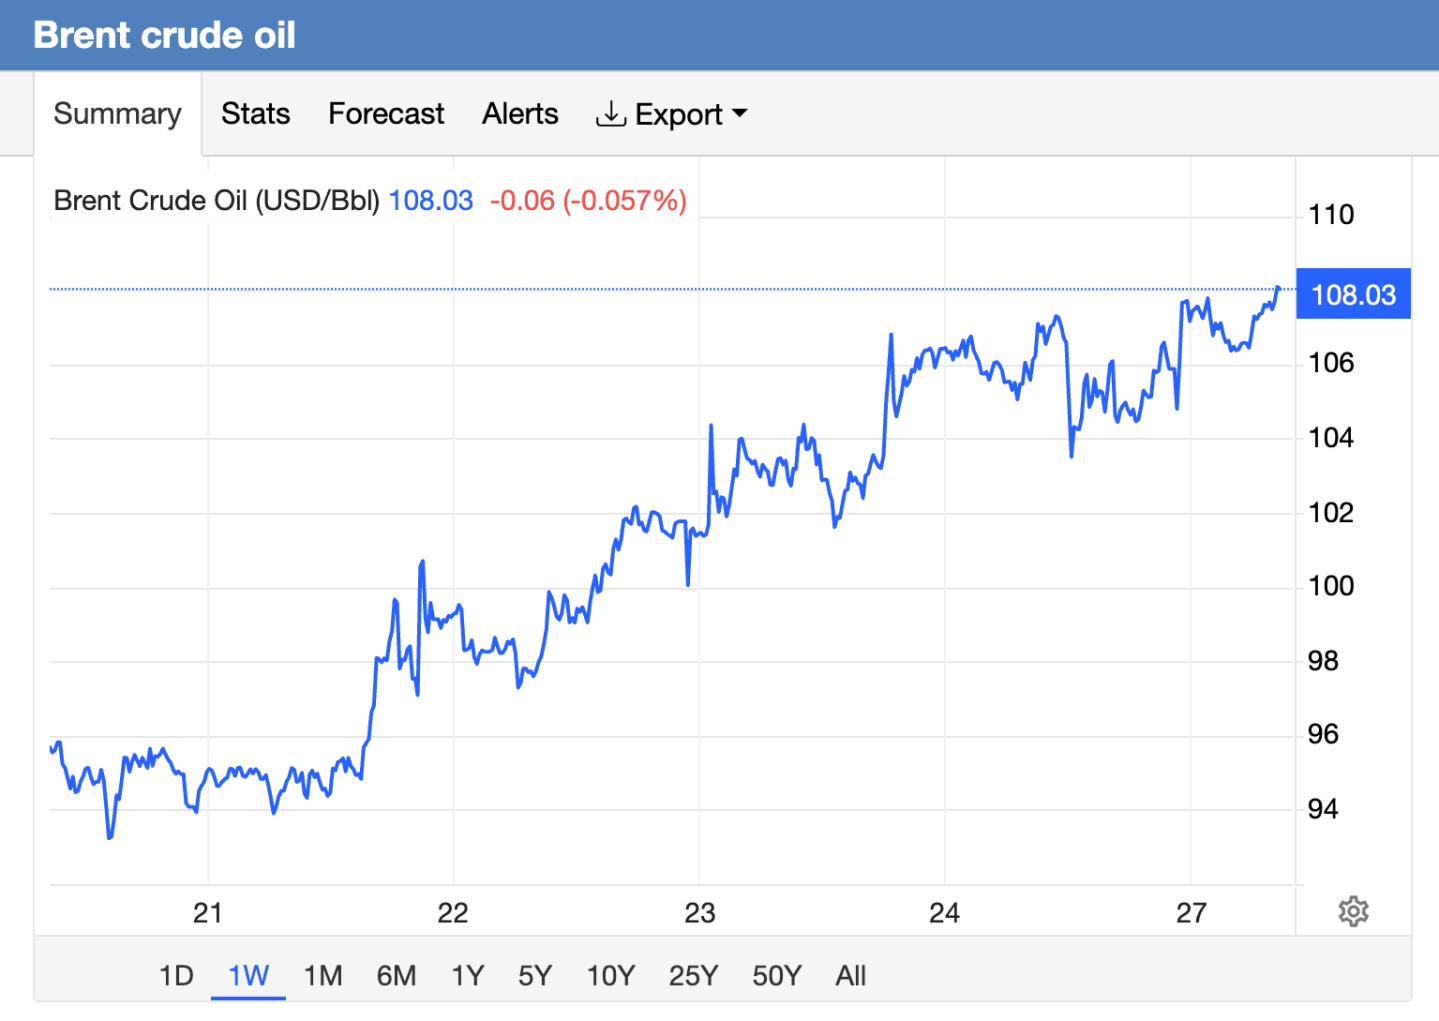This screenshot has height=1021, width=1439.
Task: Pick the 50Y chart range
Action: click(x=776, y=975)
